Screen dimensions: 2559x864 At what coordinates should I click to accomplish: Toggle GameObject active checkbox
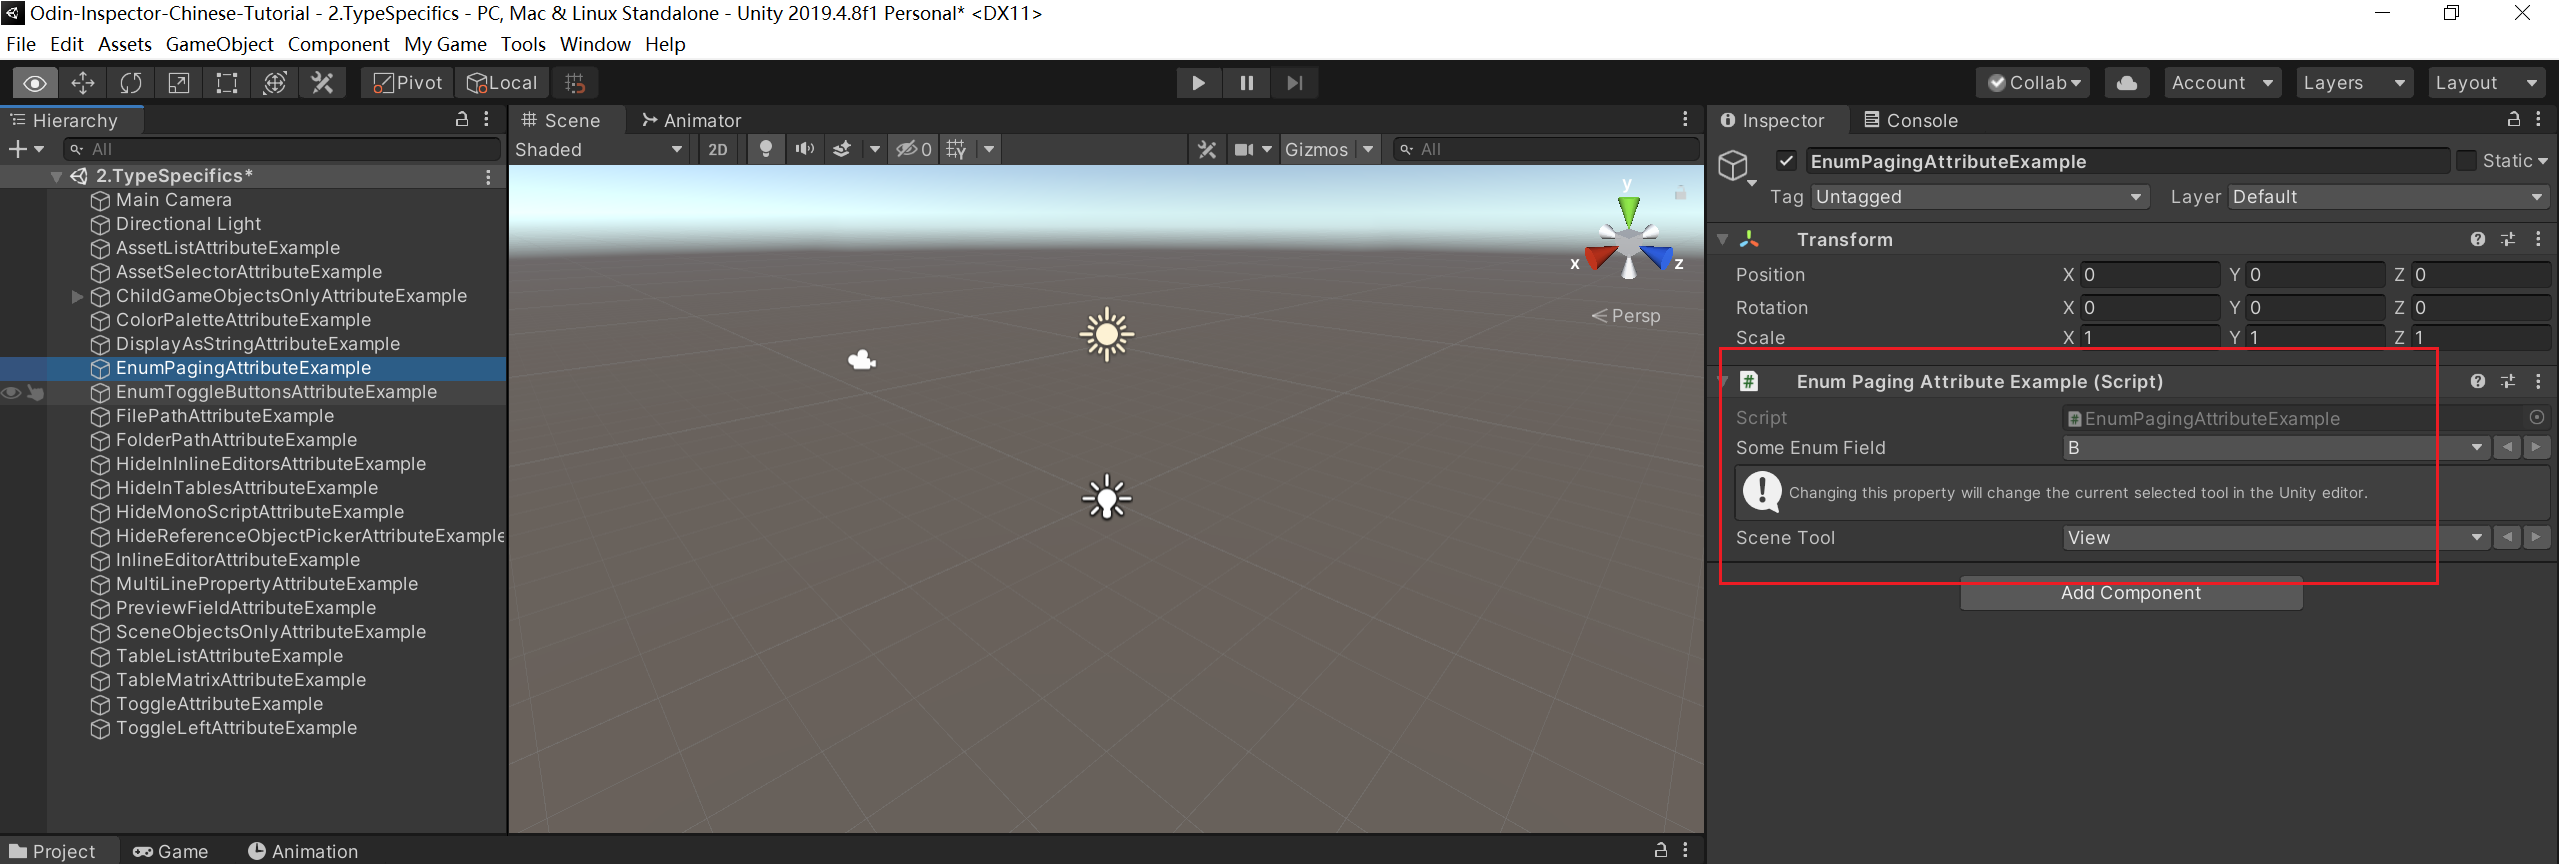1786,161
